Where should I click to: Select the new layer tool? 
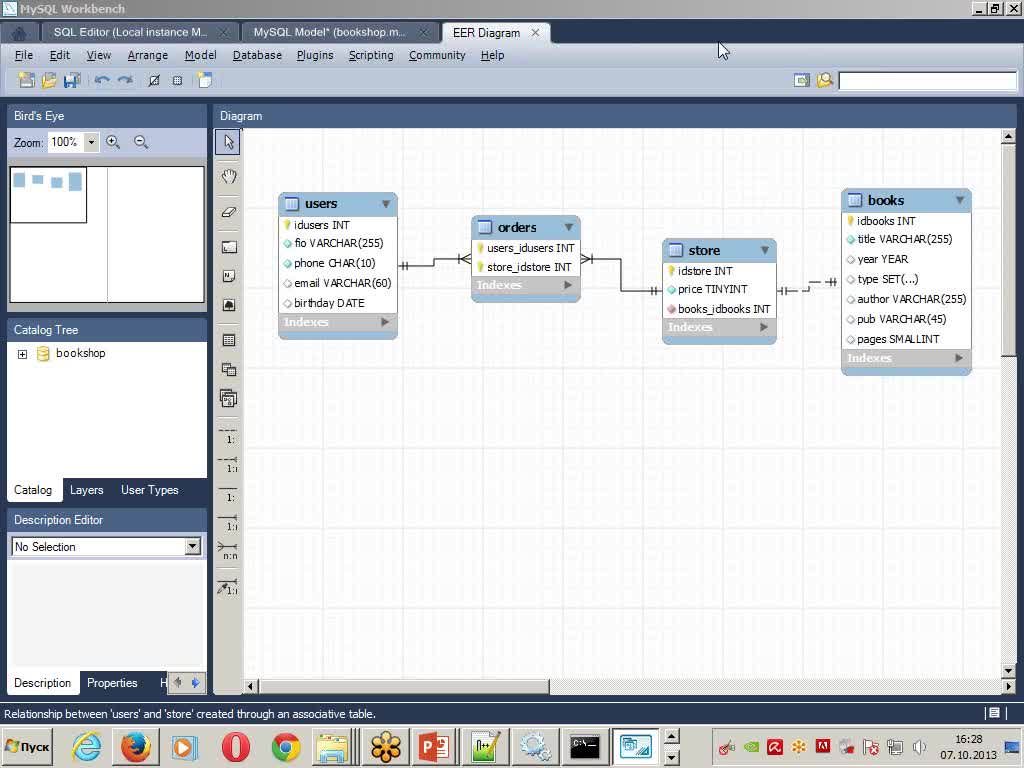229,248
